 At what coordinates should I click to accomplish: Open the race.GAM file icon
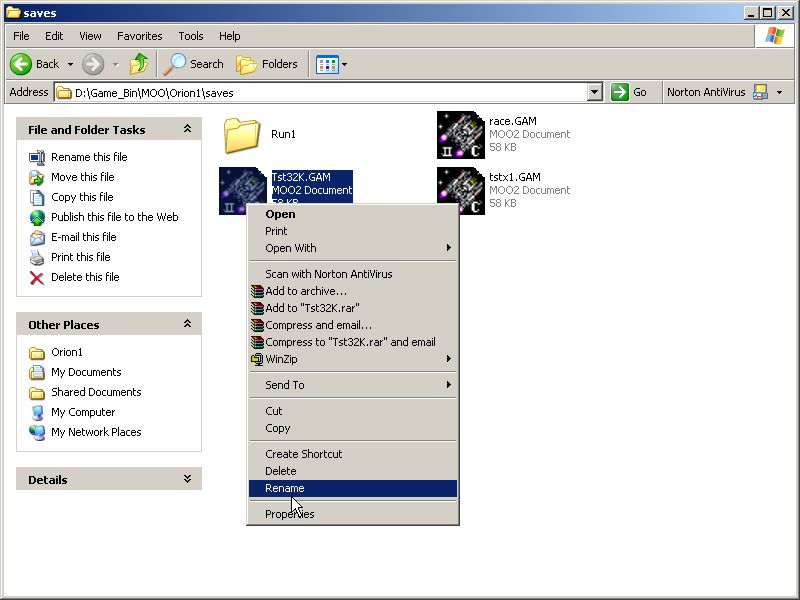click(x=461, y=135)
